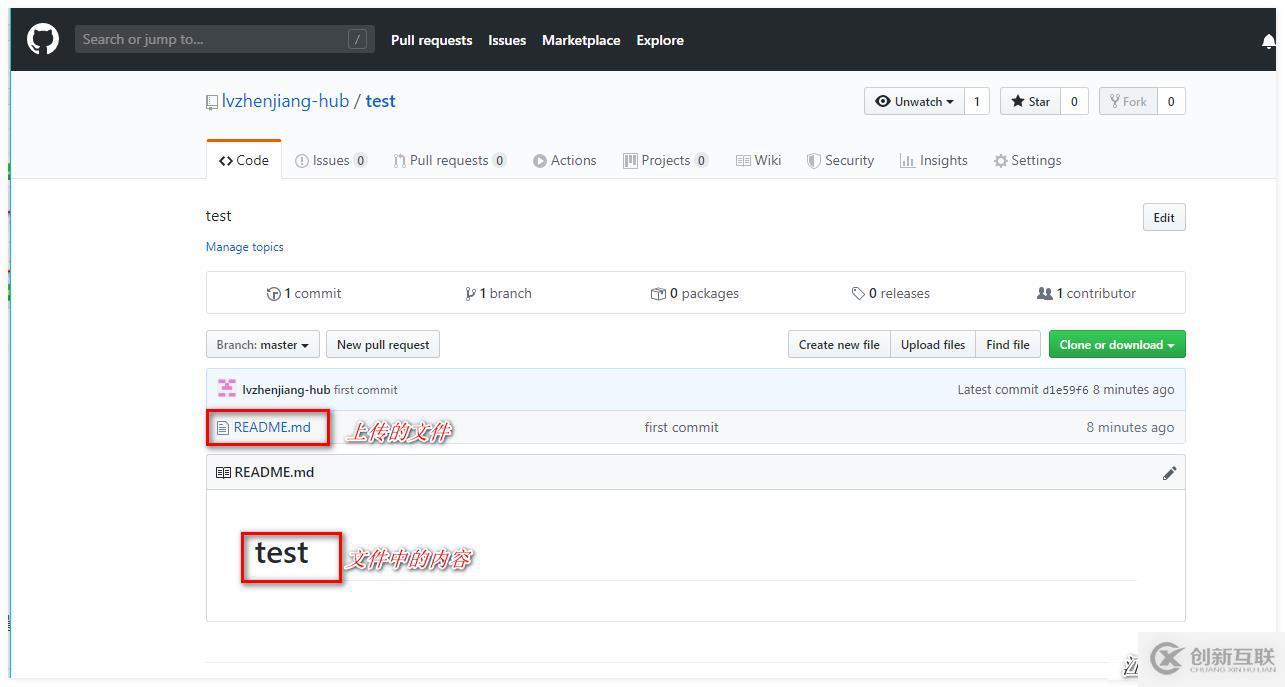Open the Wiki tab
The image size is (1285, 687).
(759, 160)
